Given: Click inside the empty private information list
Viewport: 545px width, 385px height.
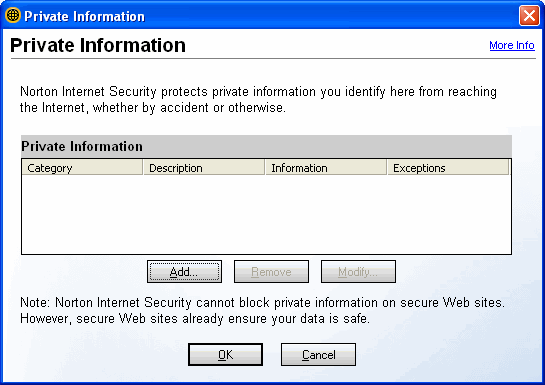Looking at the screenshot, I should (x=266, y=214).
